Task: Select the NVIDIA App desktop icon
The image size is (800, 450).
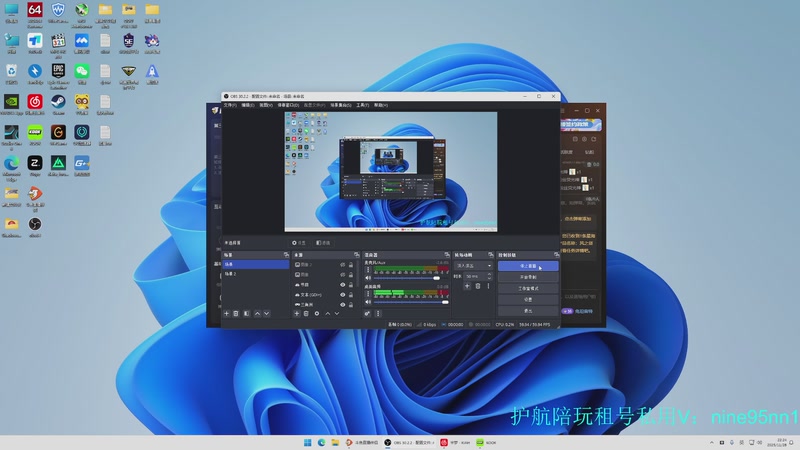Action: 11,105
